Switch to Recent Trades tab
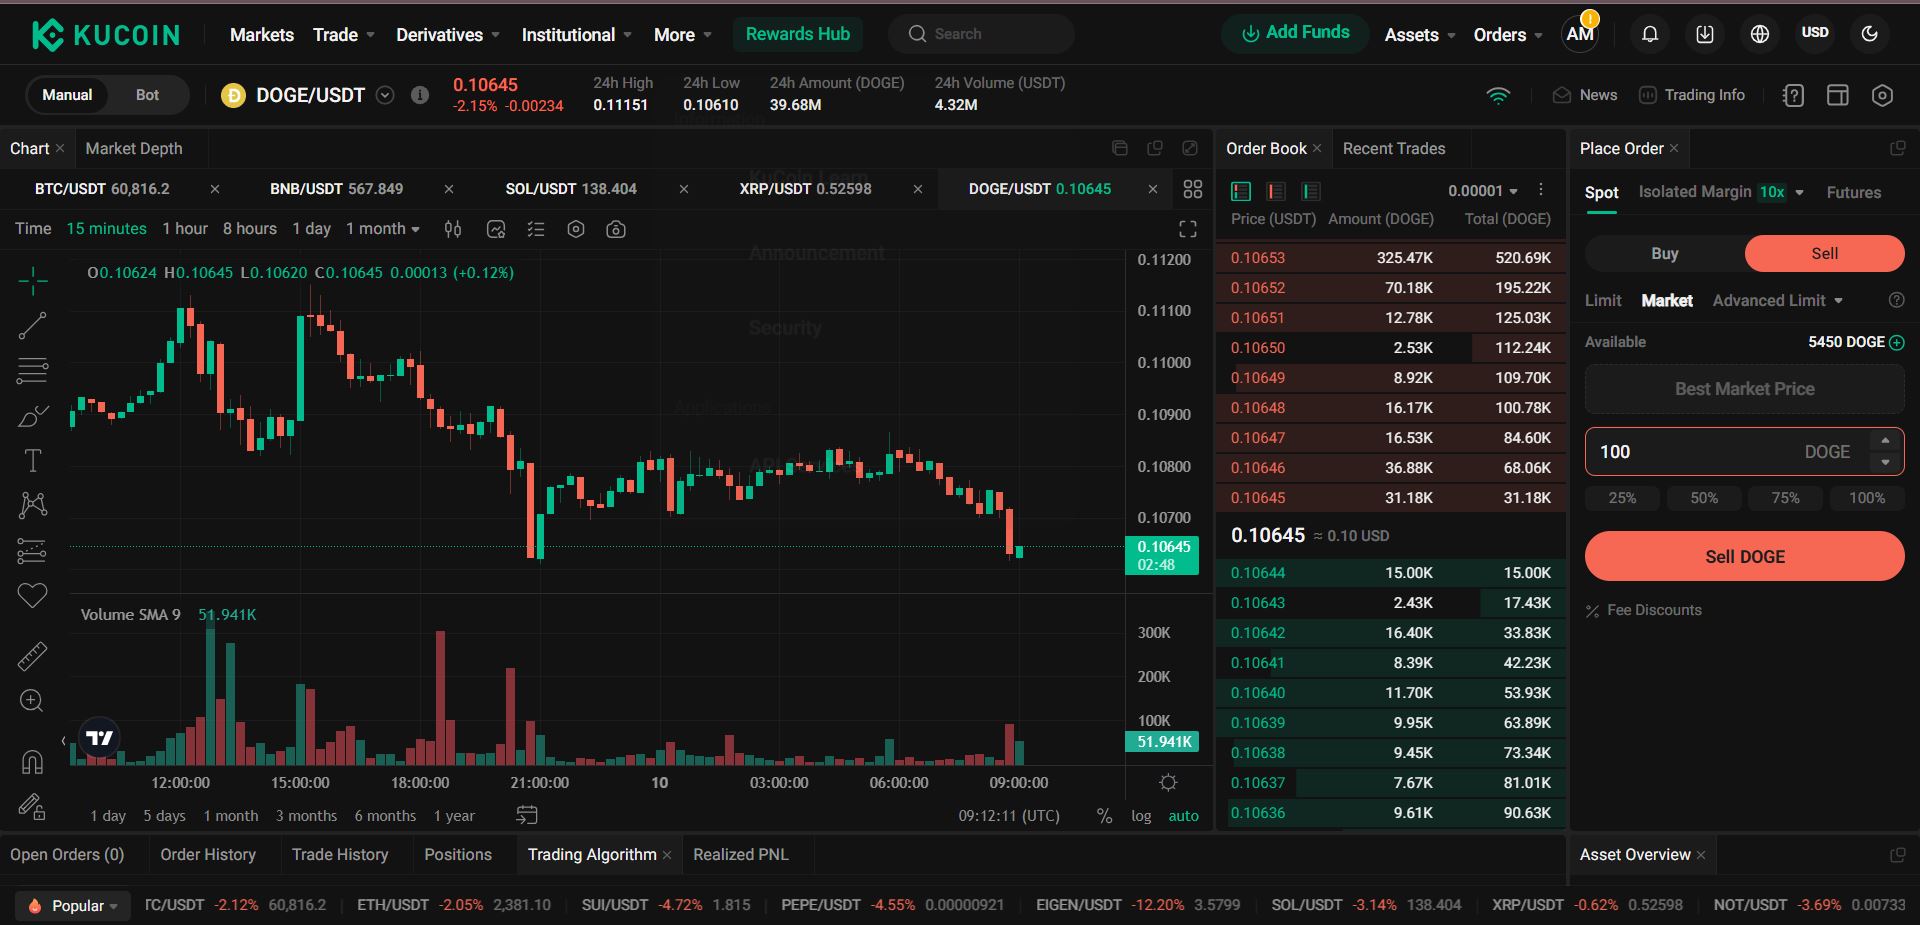The image size is (1920, 925). (1394, 148)
